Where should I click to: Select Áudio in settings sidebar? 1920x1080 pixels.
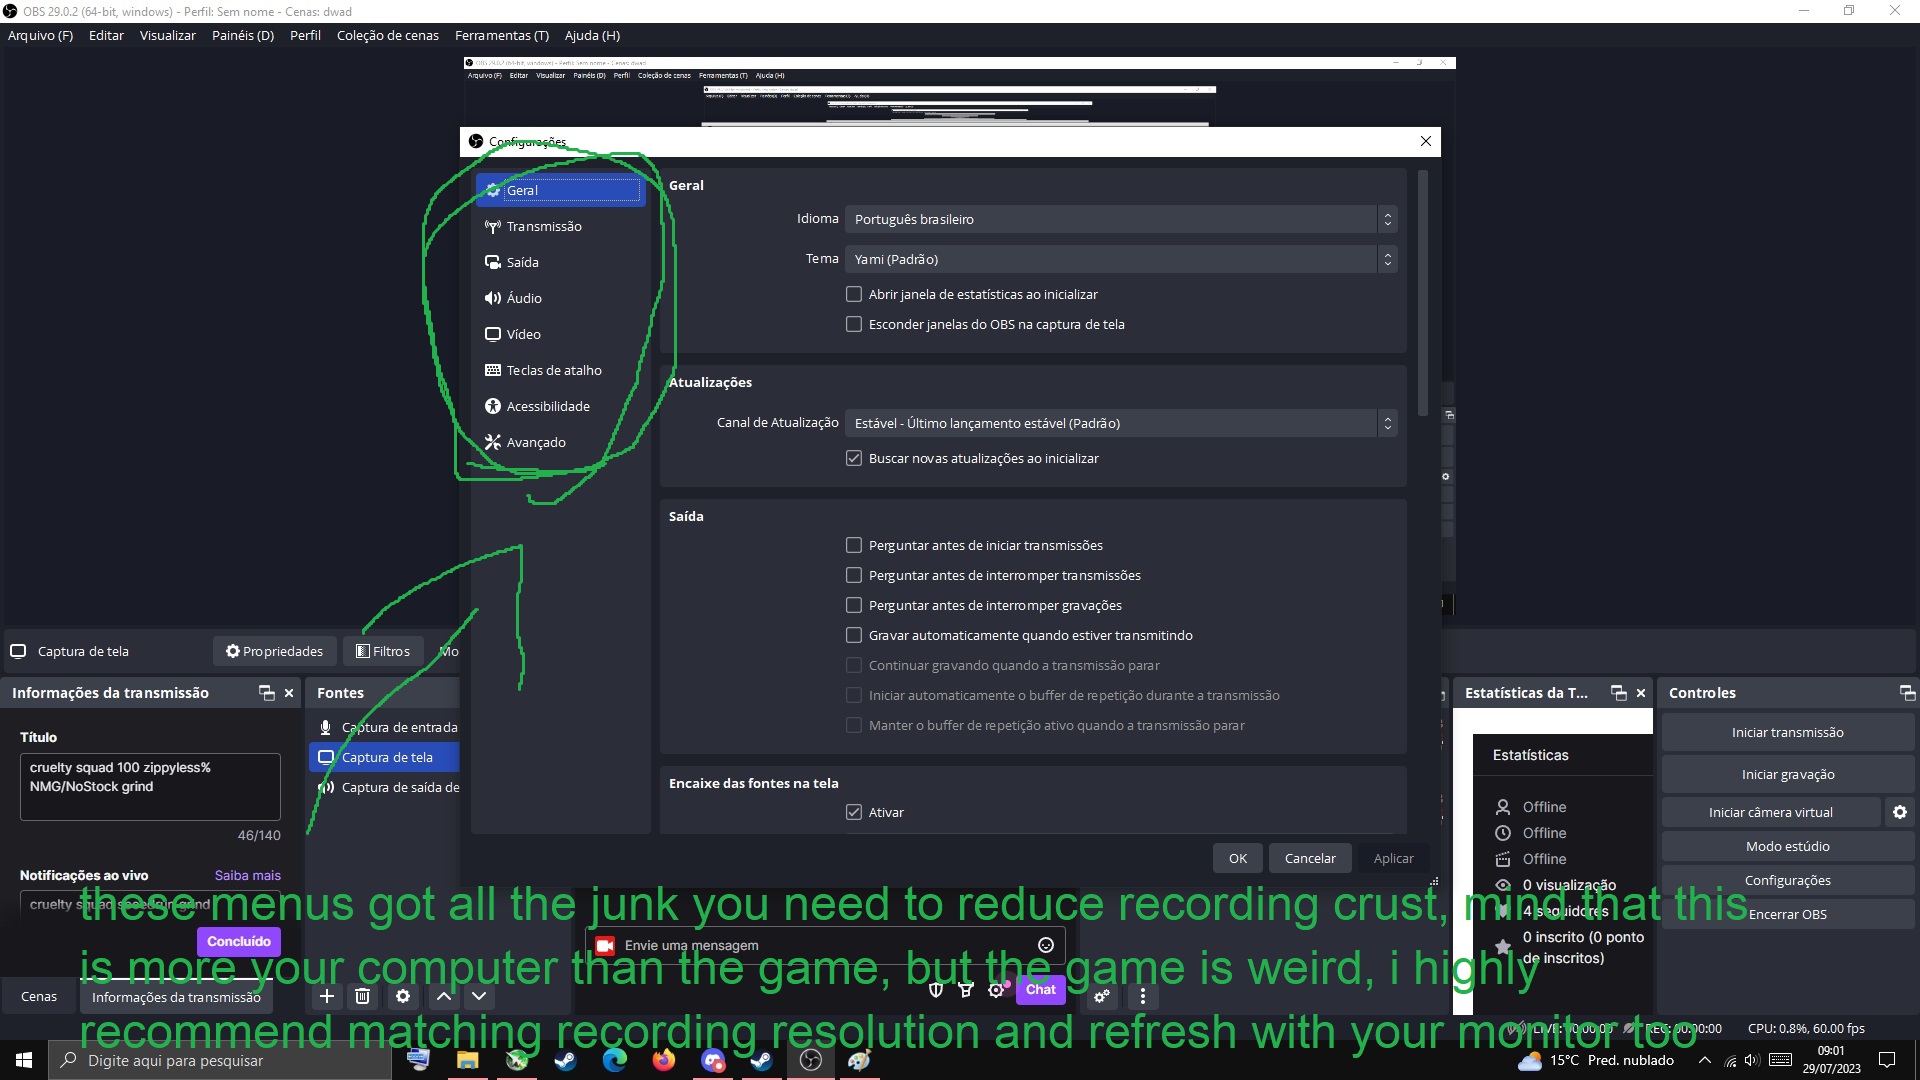point(524,298)
